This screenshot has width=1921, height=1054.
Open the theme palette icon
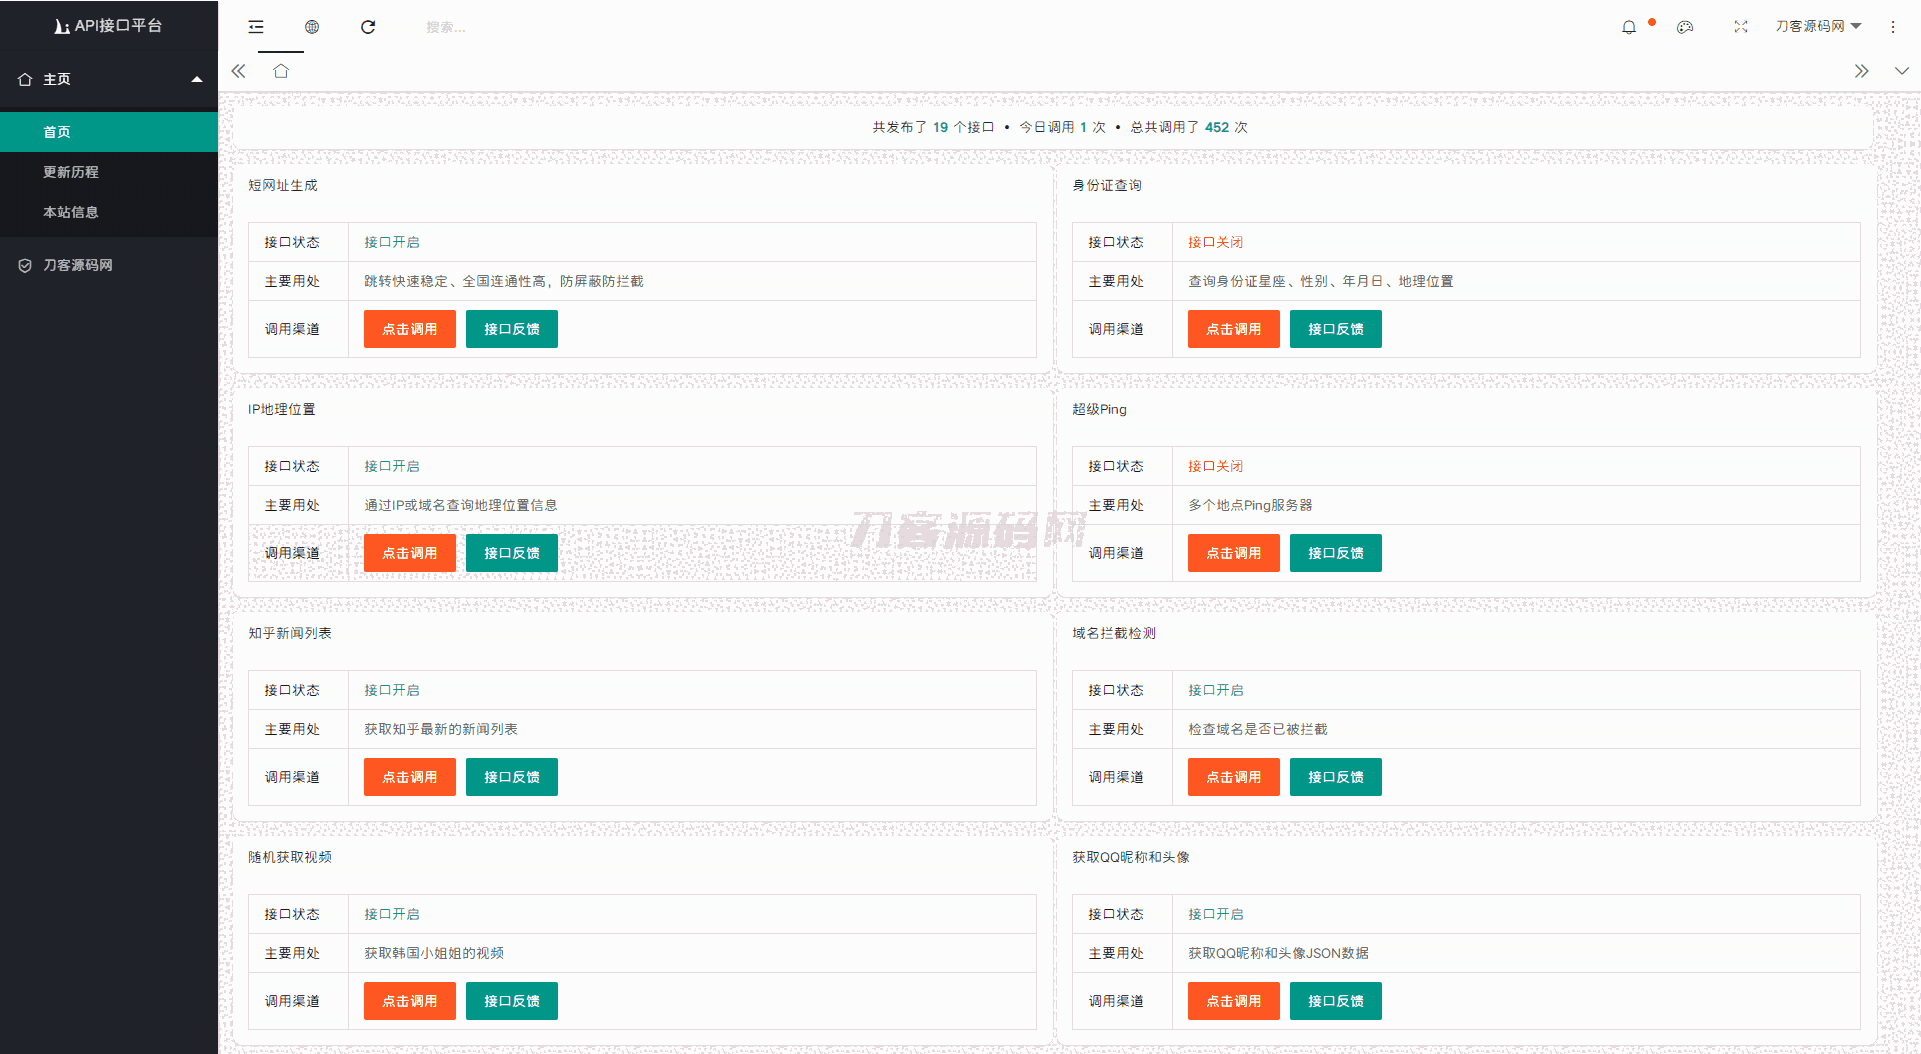pyautogui.click(x=1685, y=27)
